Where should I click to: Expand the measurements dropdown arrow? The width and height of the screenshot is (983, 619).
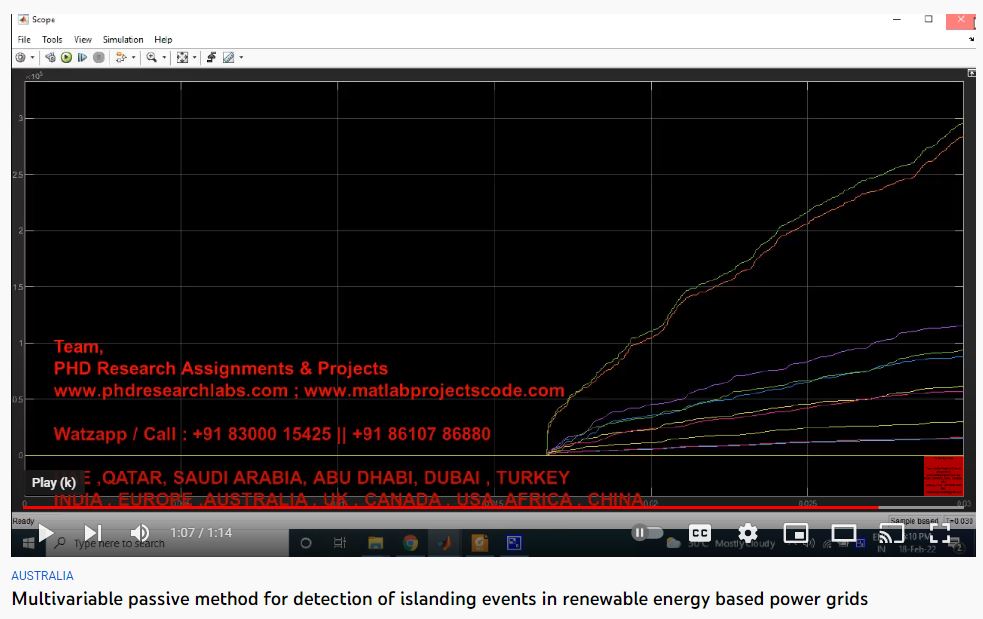tap(241, 58)
